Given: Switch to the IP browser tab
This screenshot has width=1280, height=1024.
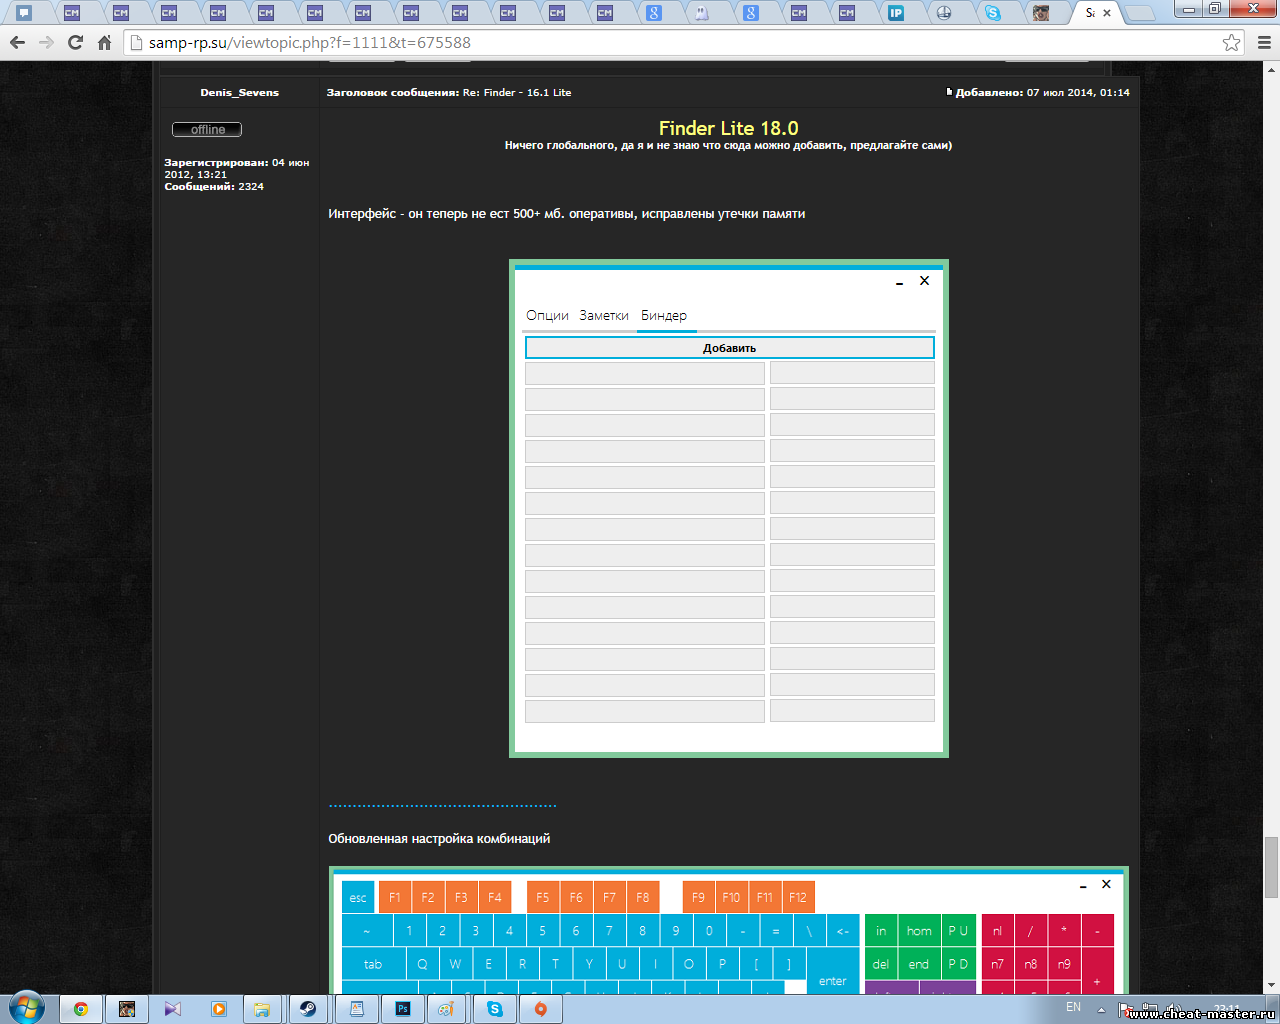Looking at the screenshot, I should [895, 13].
